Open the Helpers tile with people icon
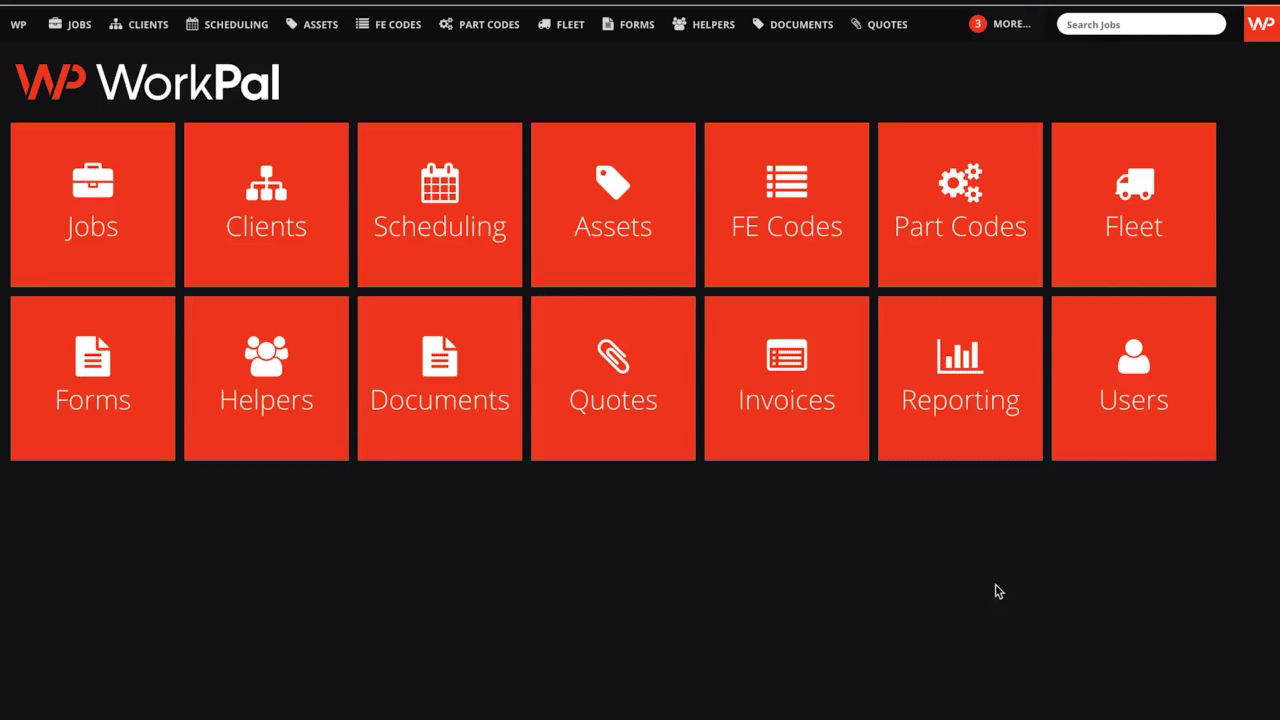This screenshot has height=720, width=1280. 266,378
